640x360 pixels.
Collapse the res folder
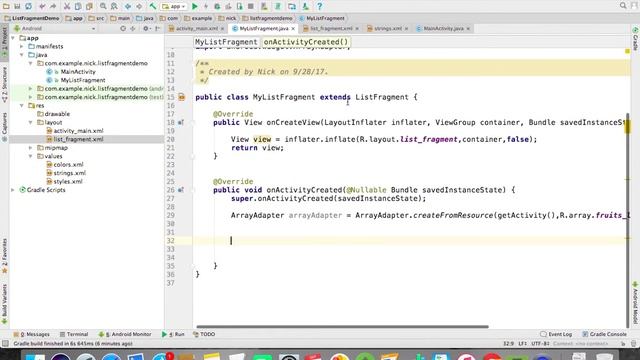[x=22, y=105]
